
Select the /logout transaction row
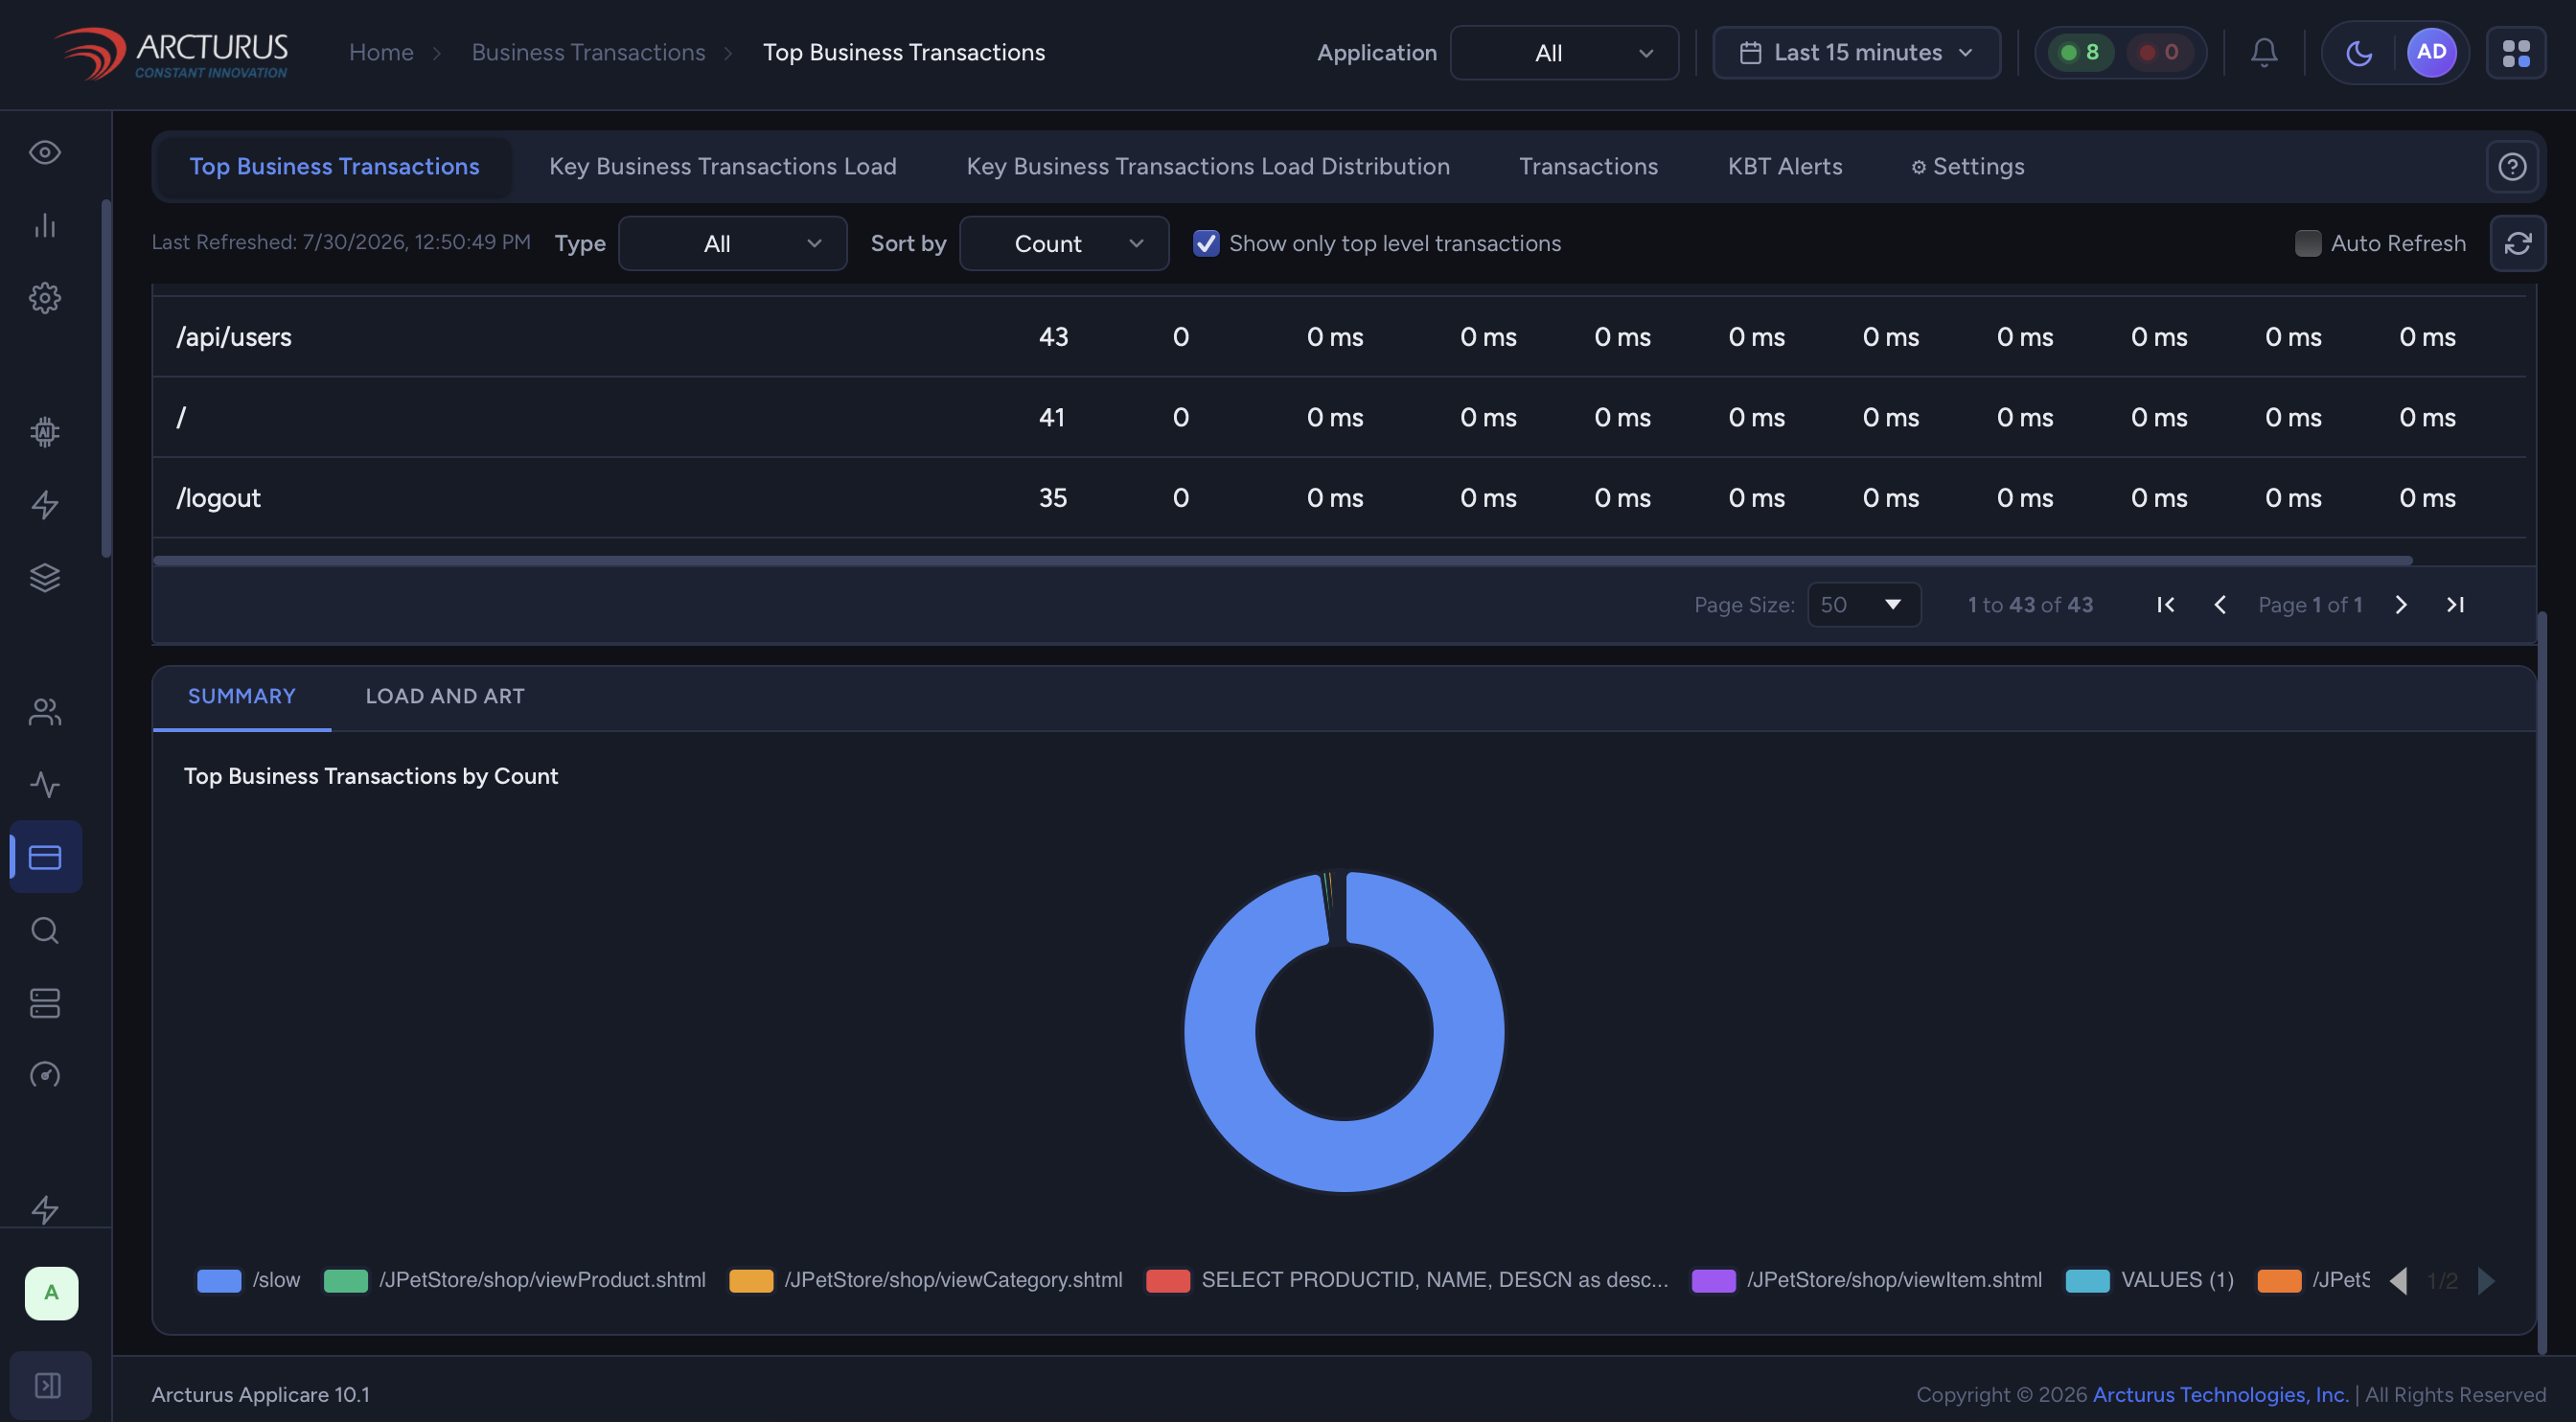click(x=1339, y=498)
